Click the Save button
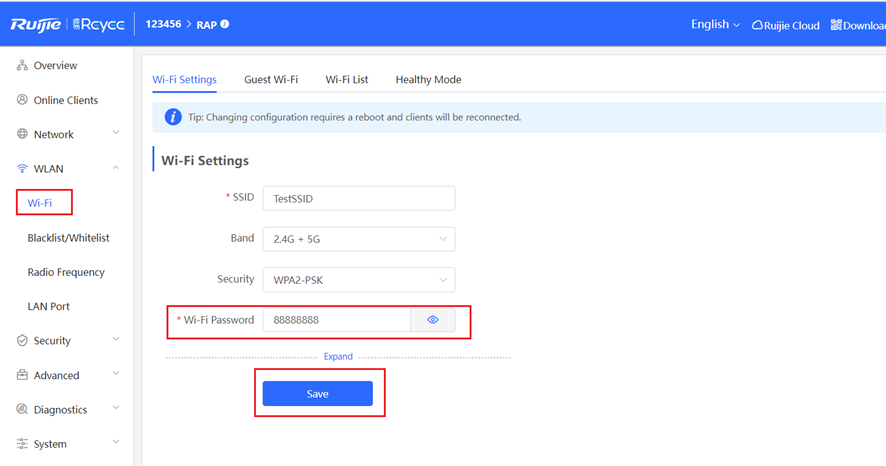 [x=318, y=394]
